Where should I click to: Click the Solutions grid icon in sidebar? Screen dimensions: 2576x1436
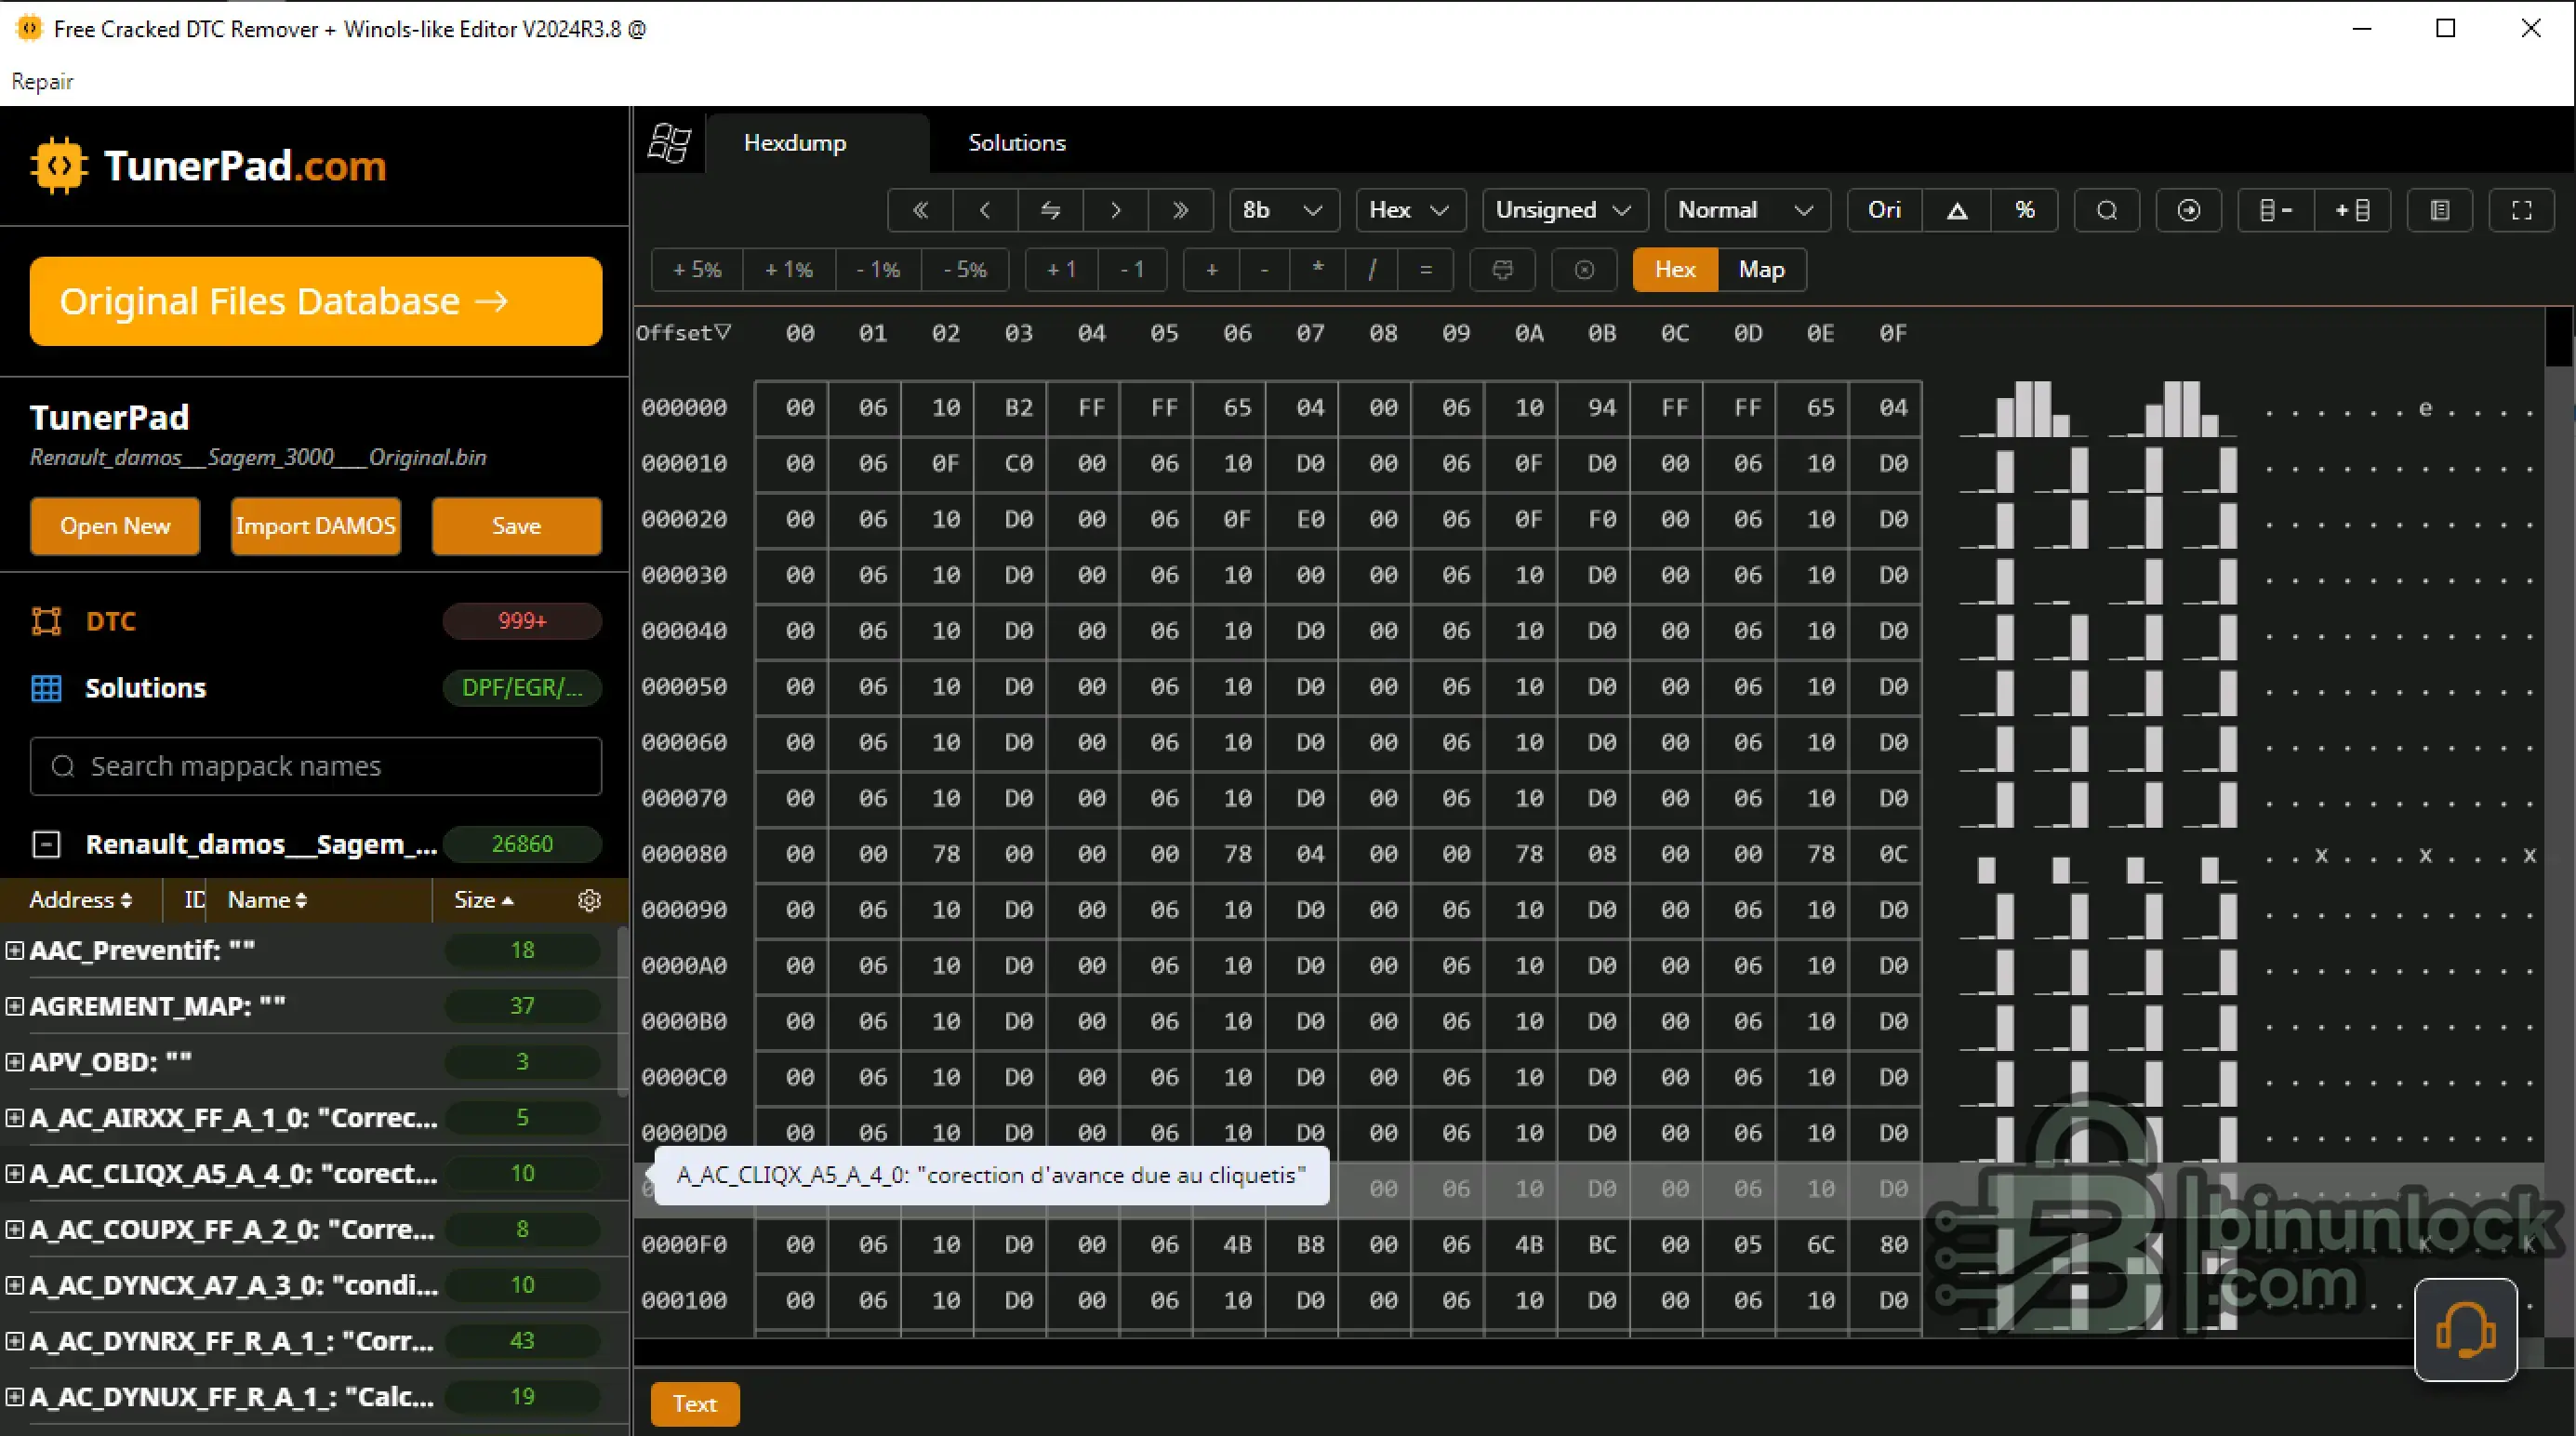[46, 688]
